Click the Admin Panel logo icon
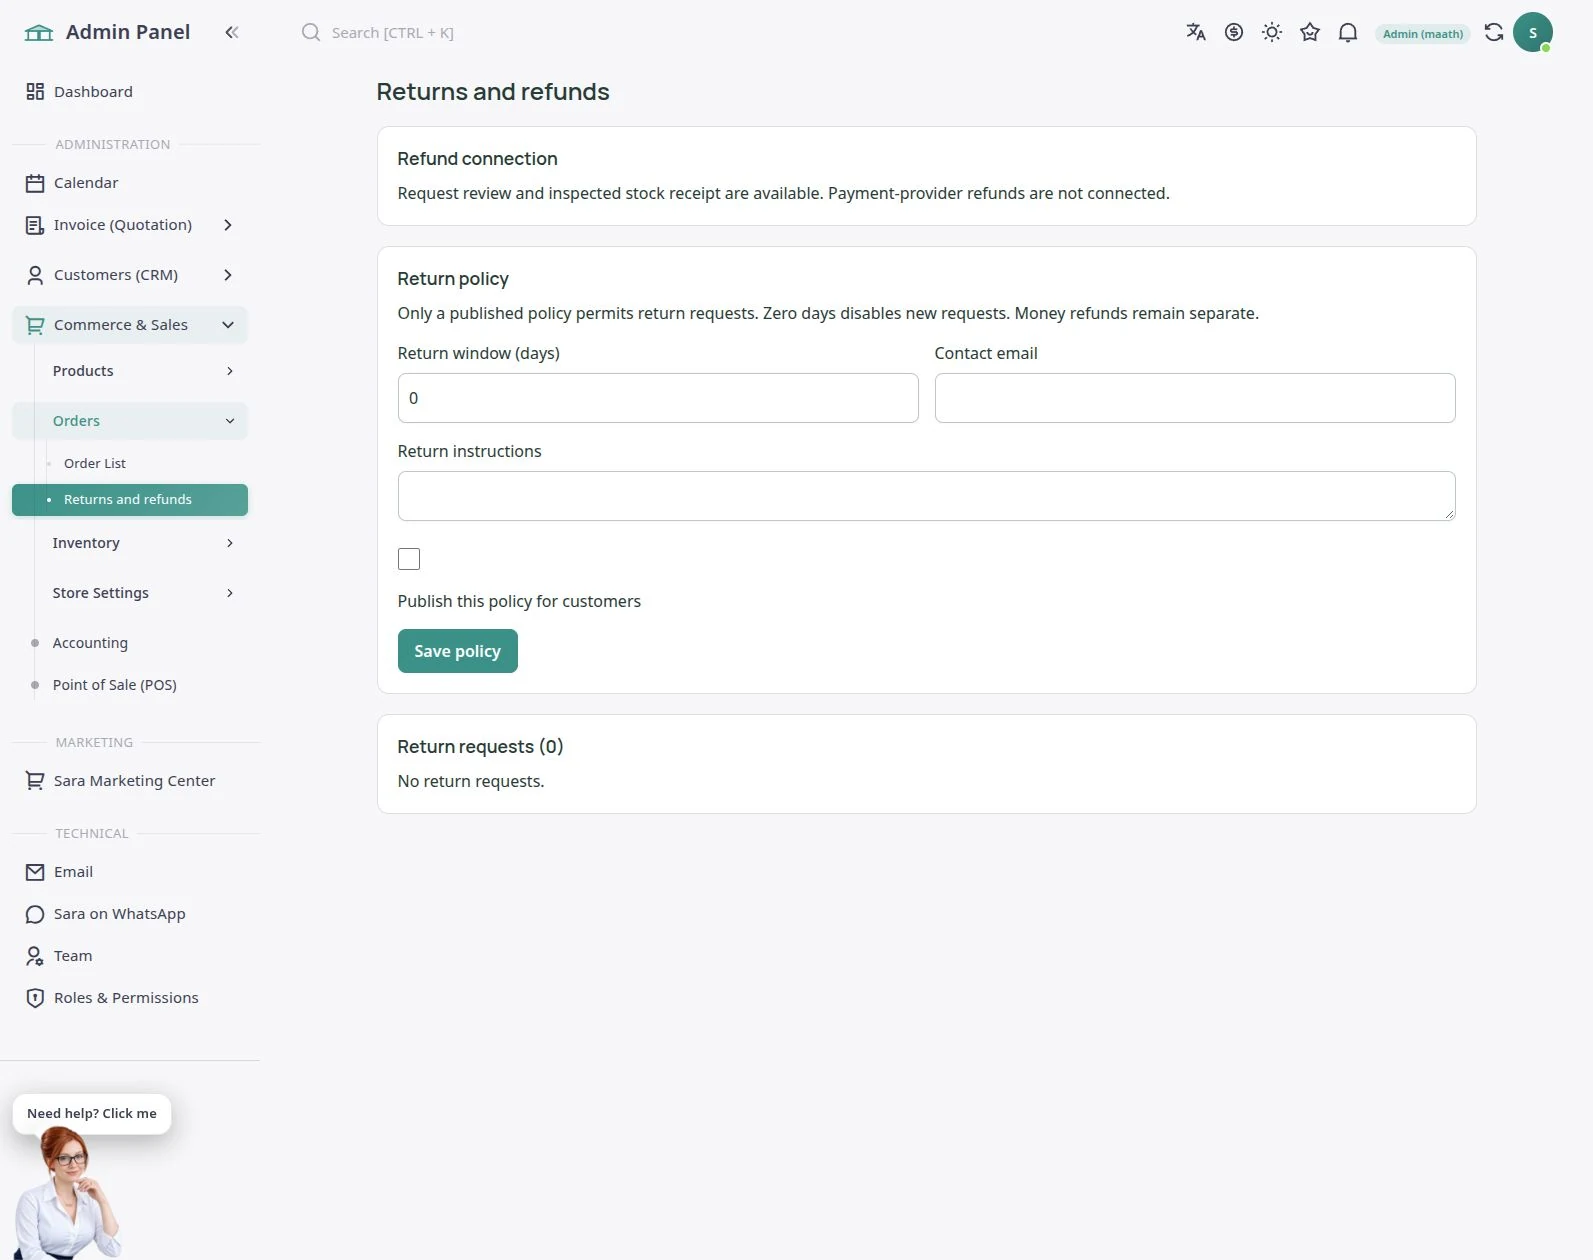This screenshot has width=1593, height=1260. pyautogui.click(x=38, y=32)
